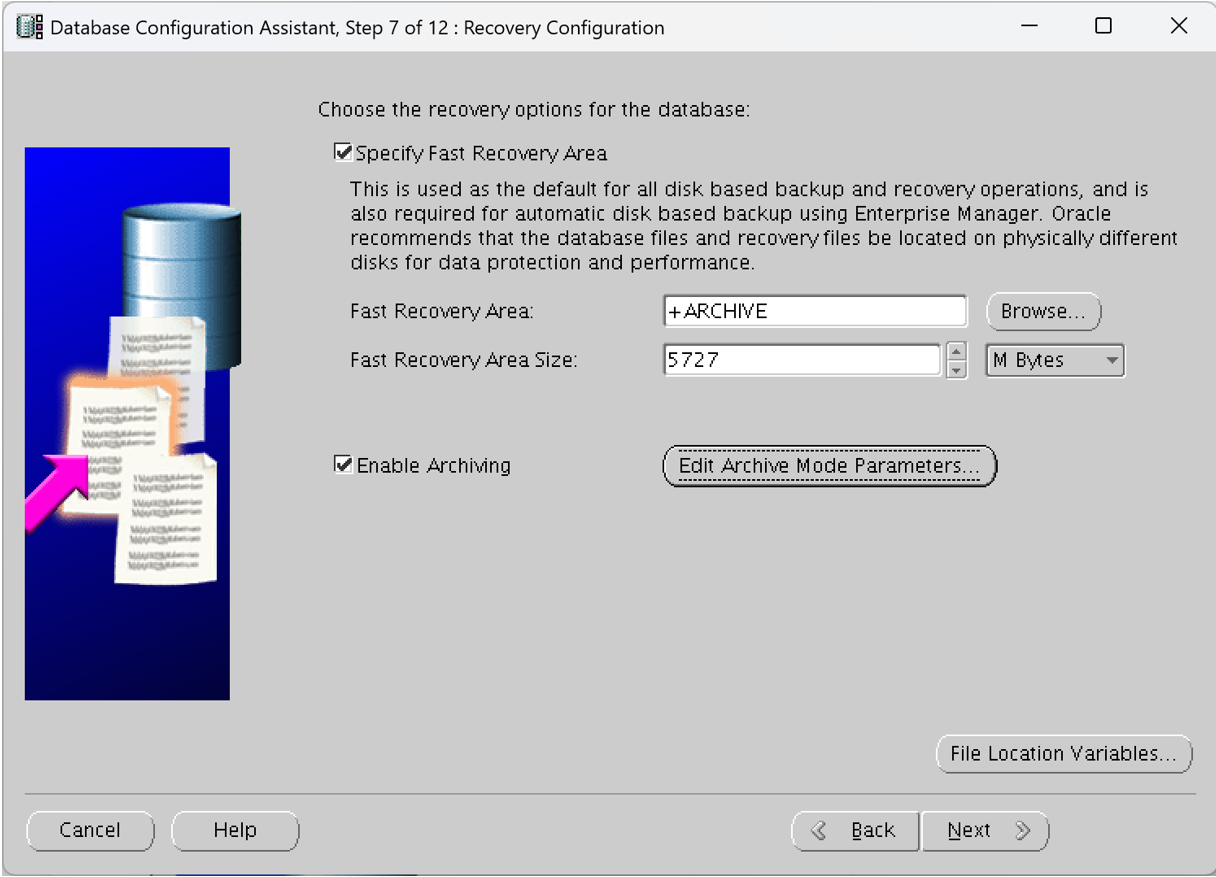Browse for the Fast Recovery Area location
The image size is (1216, 877).
coord(1043,311)
